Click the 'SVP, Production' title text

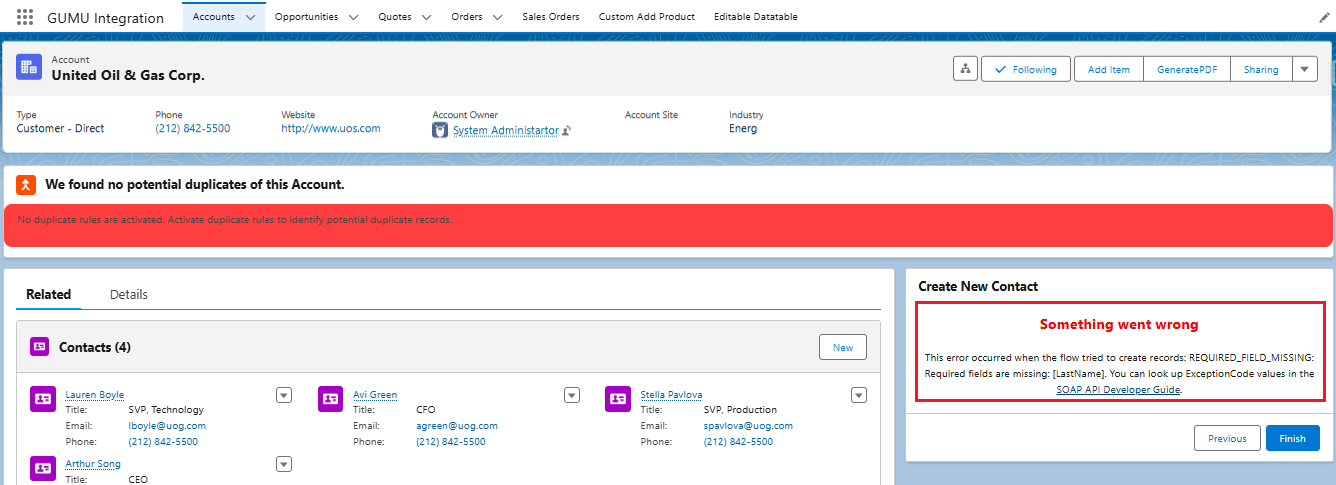pyautogui.click(x=740, y=409)
